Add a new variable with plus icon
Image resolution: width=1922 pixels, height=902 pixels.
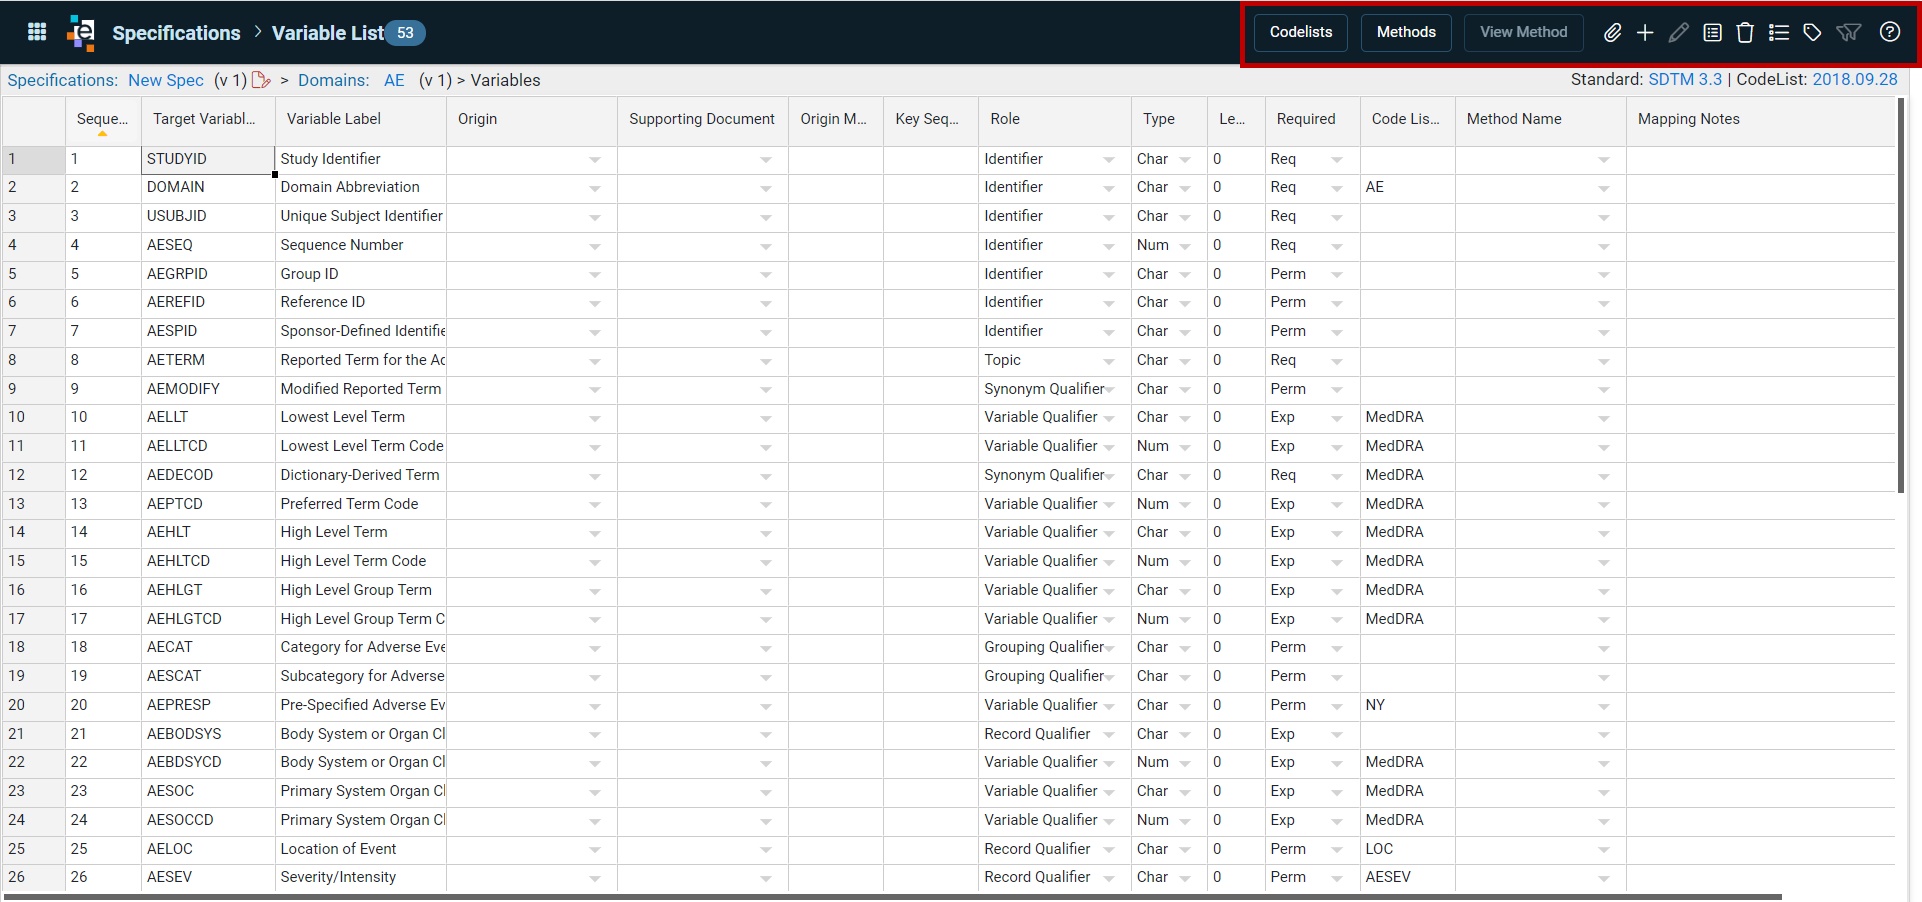coord(1645,33)
